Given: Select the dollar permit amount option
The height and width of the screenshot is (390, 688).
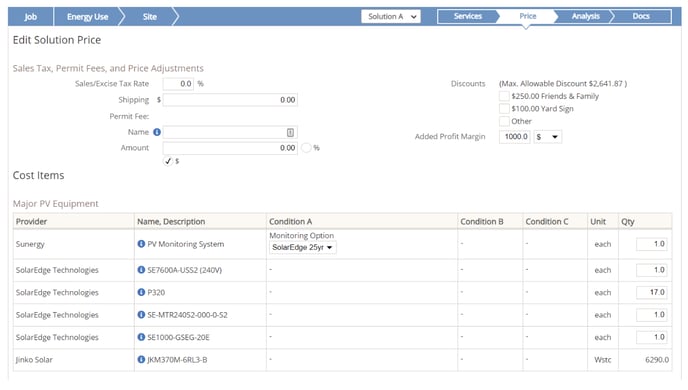Looking at the screenshot, I should (x=168, y=161).
